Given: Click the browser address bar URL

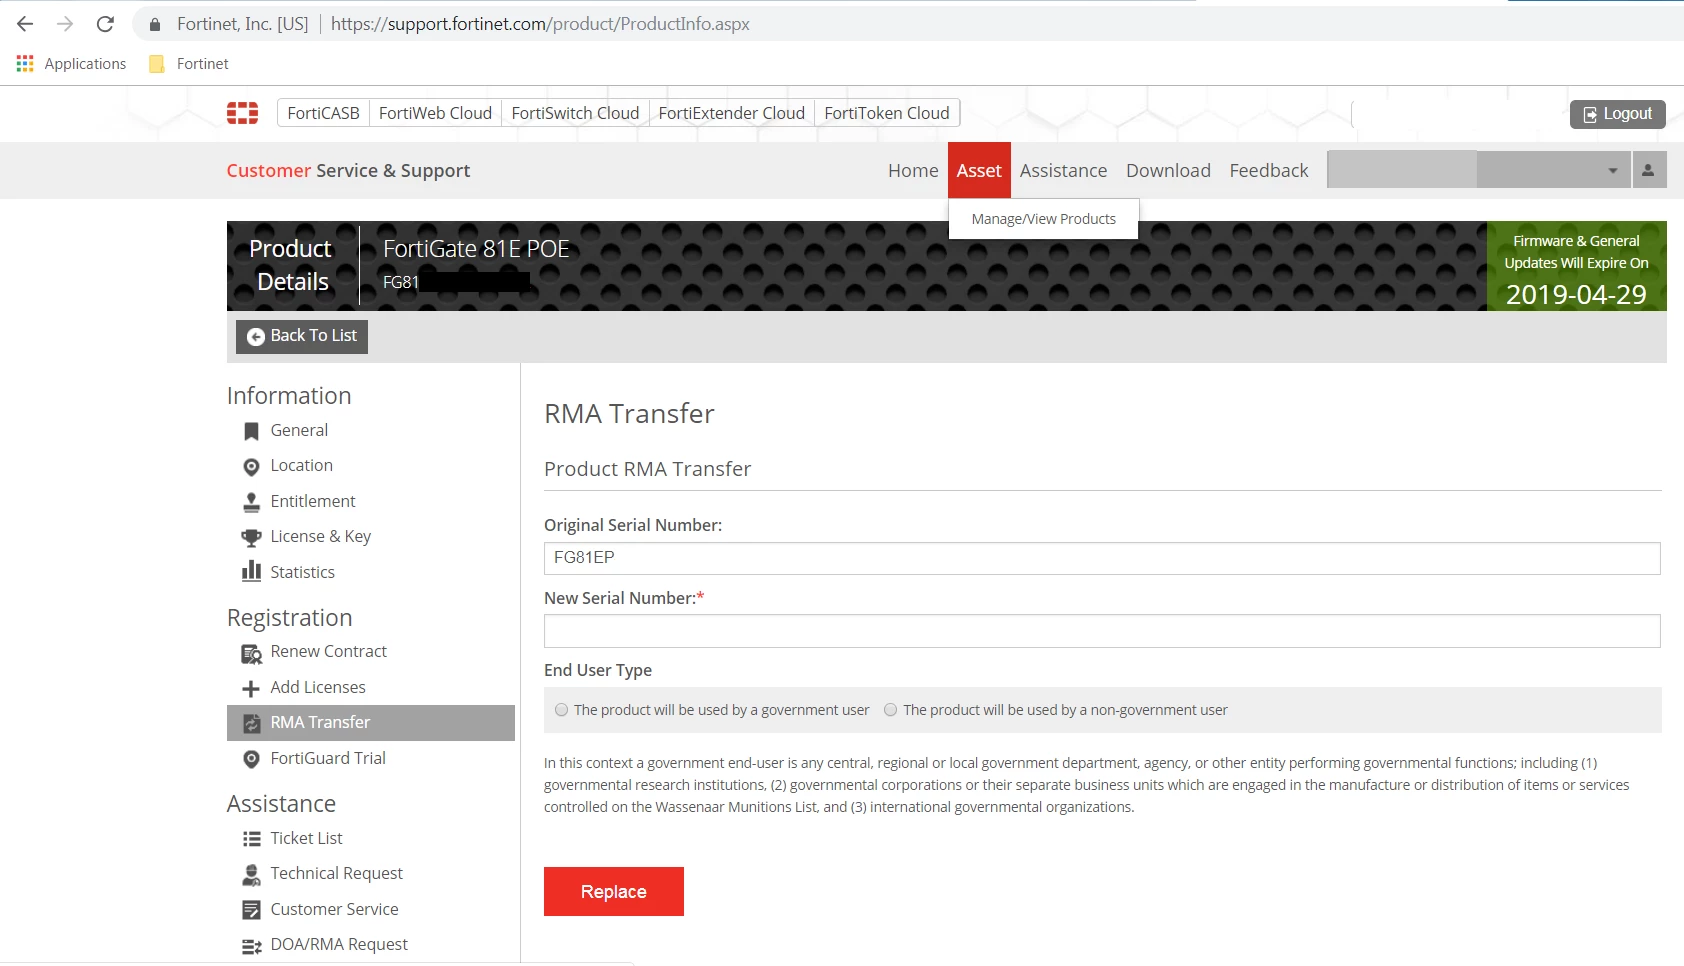Looking at the screenshot, I should click(540, 24).
